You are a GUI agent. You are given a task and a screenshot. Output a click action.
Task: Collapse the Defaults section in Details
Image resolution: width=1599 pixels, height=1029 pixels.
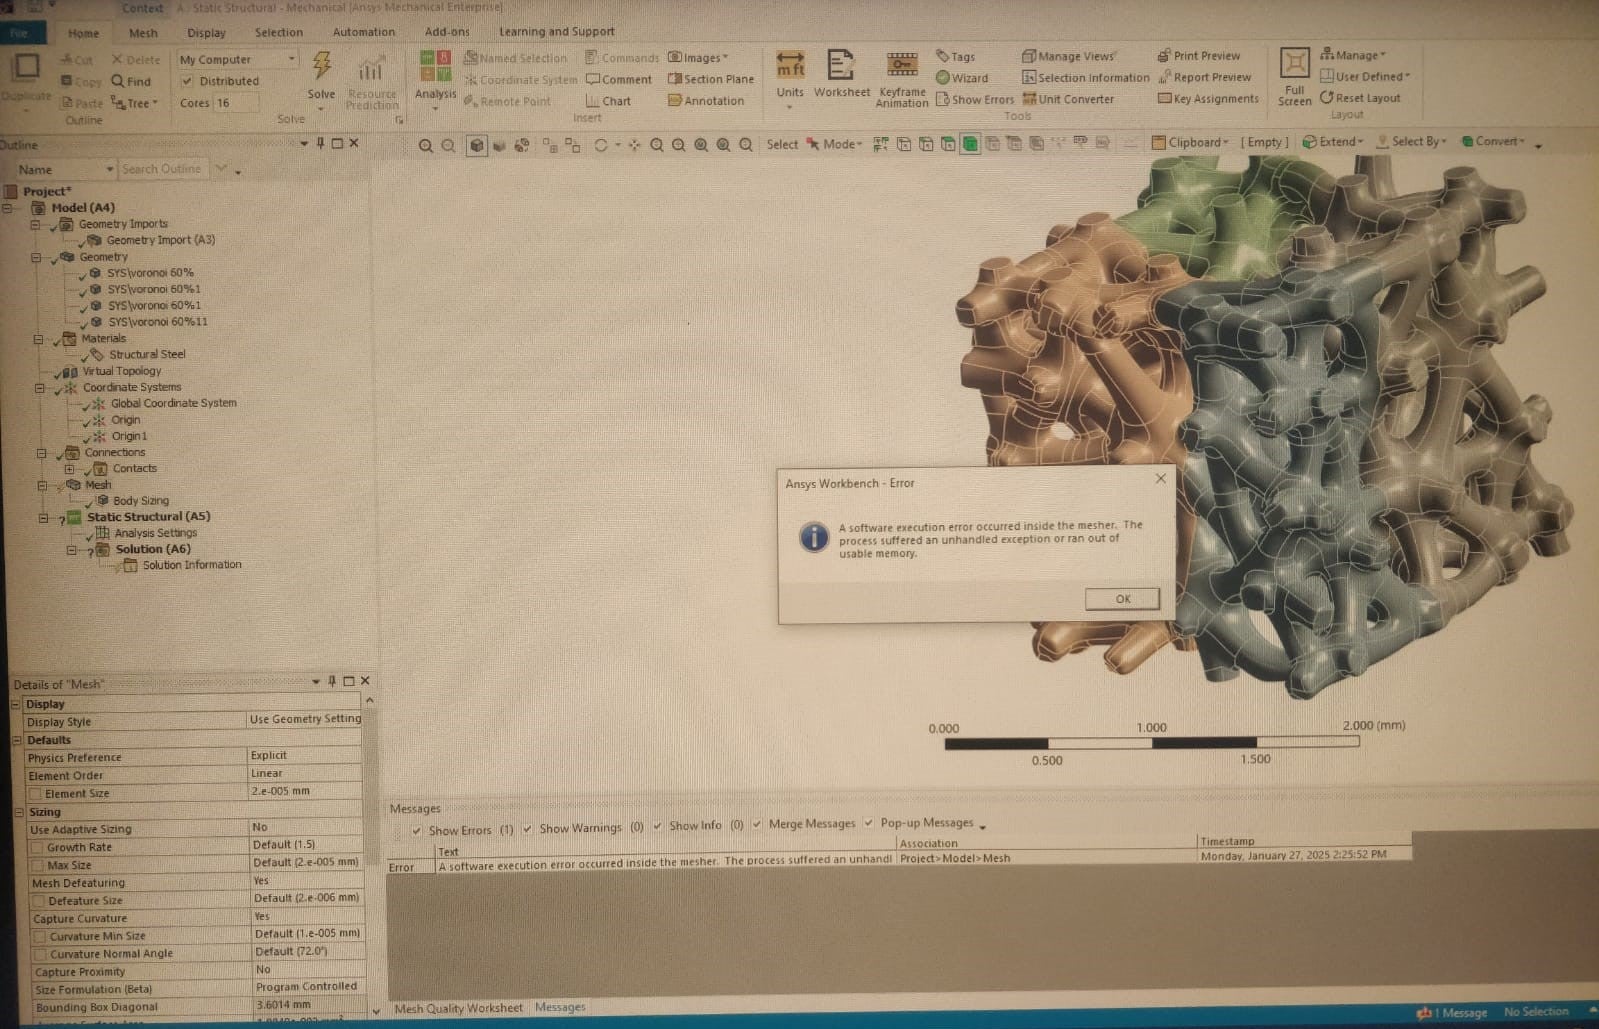pos(17,740)
